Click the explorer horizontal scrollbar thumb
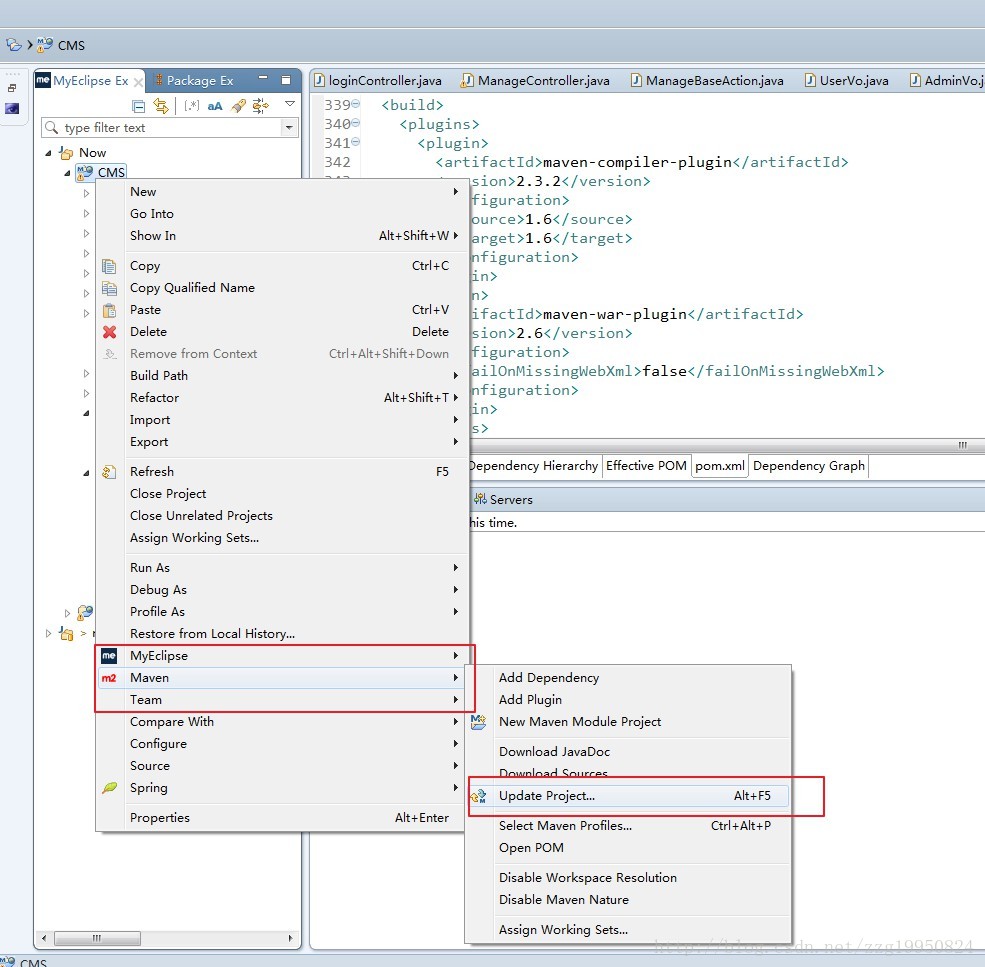 click(97, 938)
